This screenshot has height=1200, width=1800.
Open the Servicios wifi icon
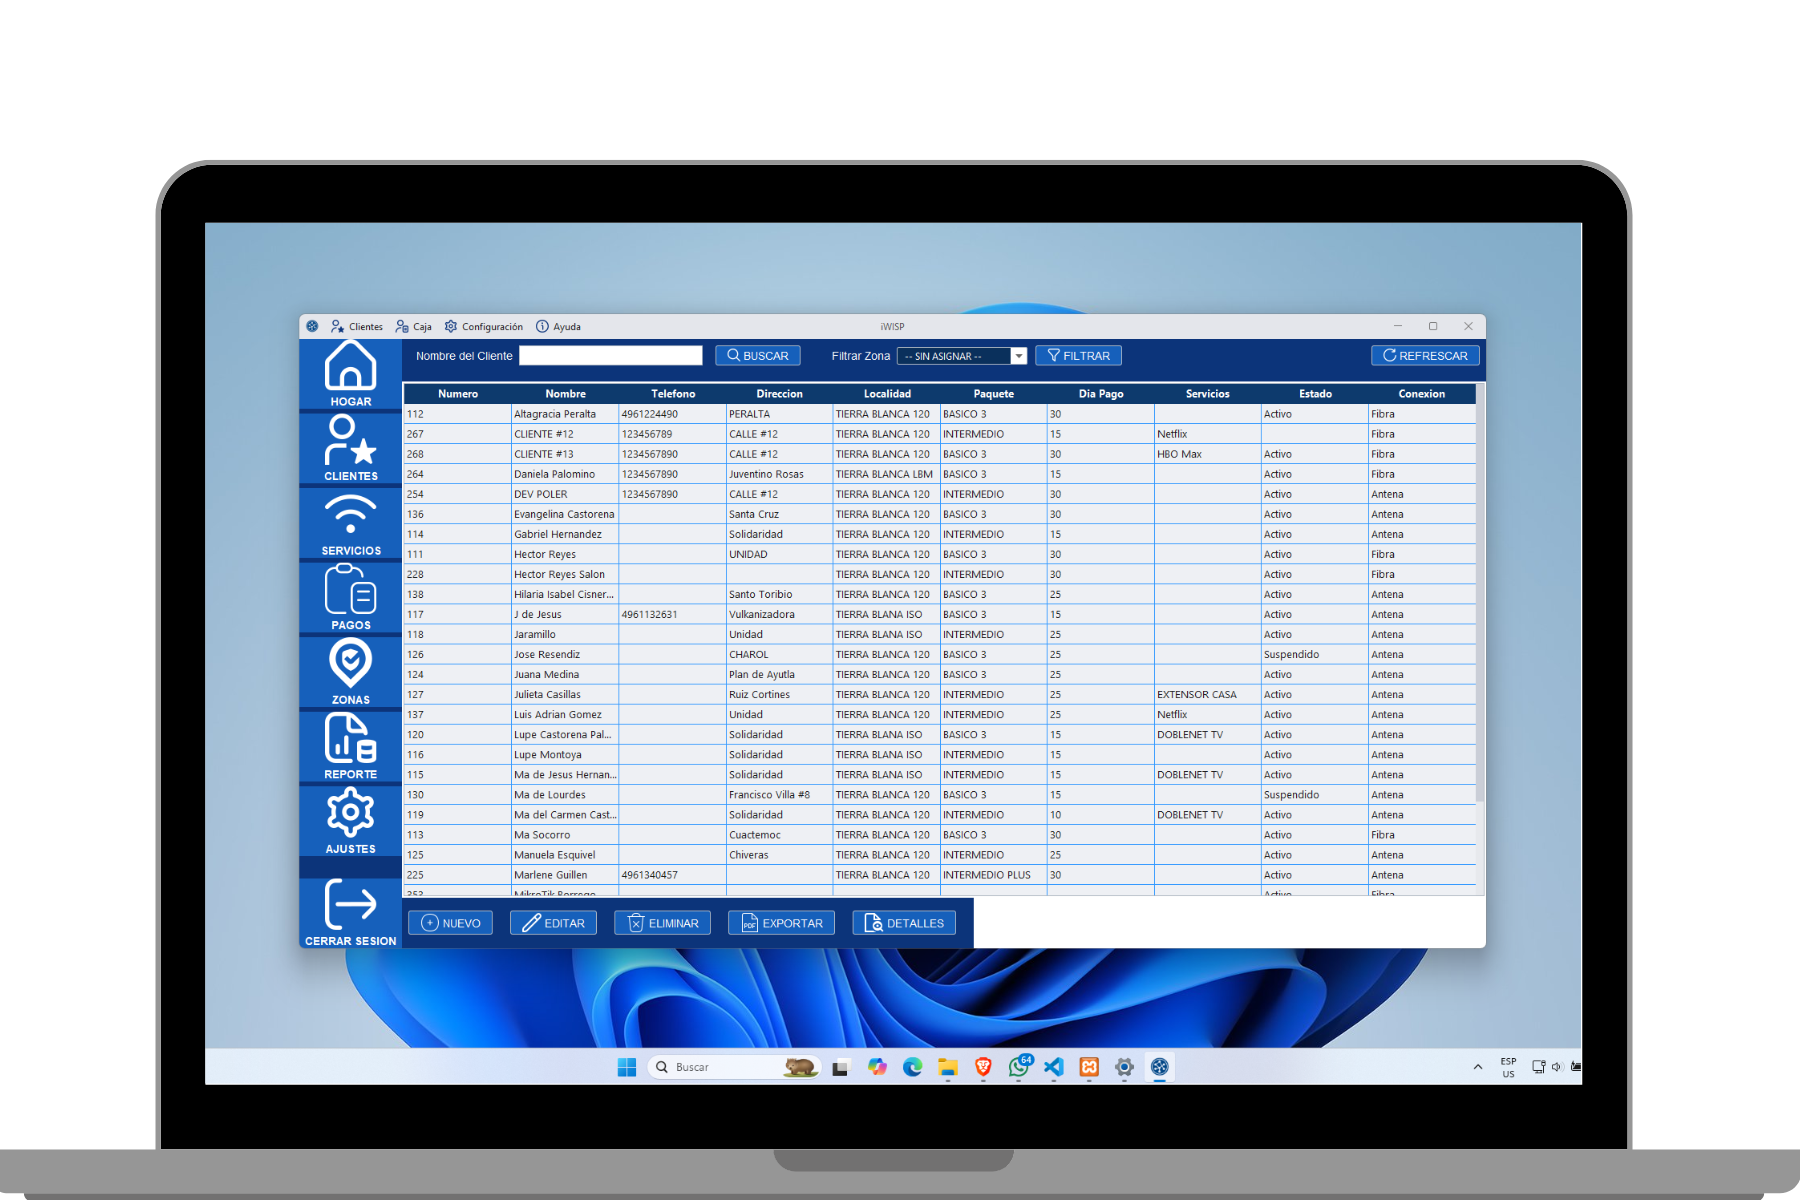[350, 522]
